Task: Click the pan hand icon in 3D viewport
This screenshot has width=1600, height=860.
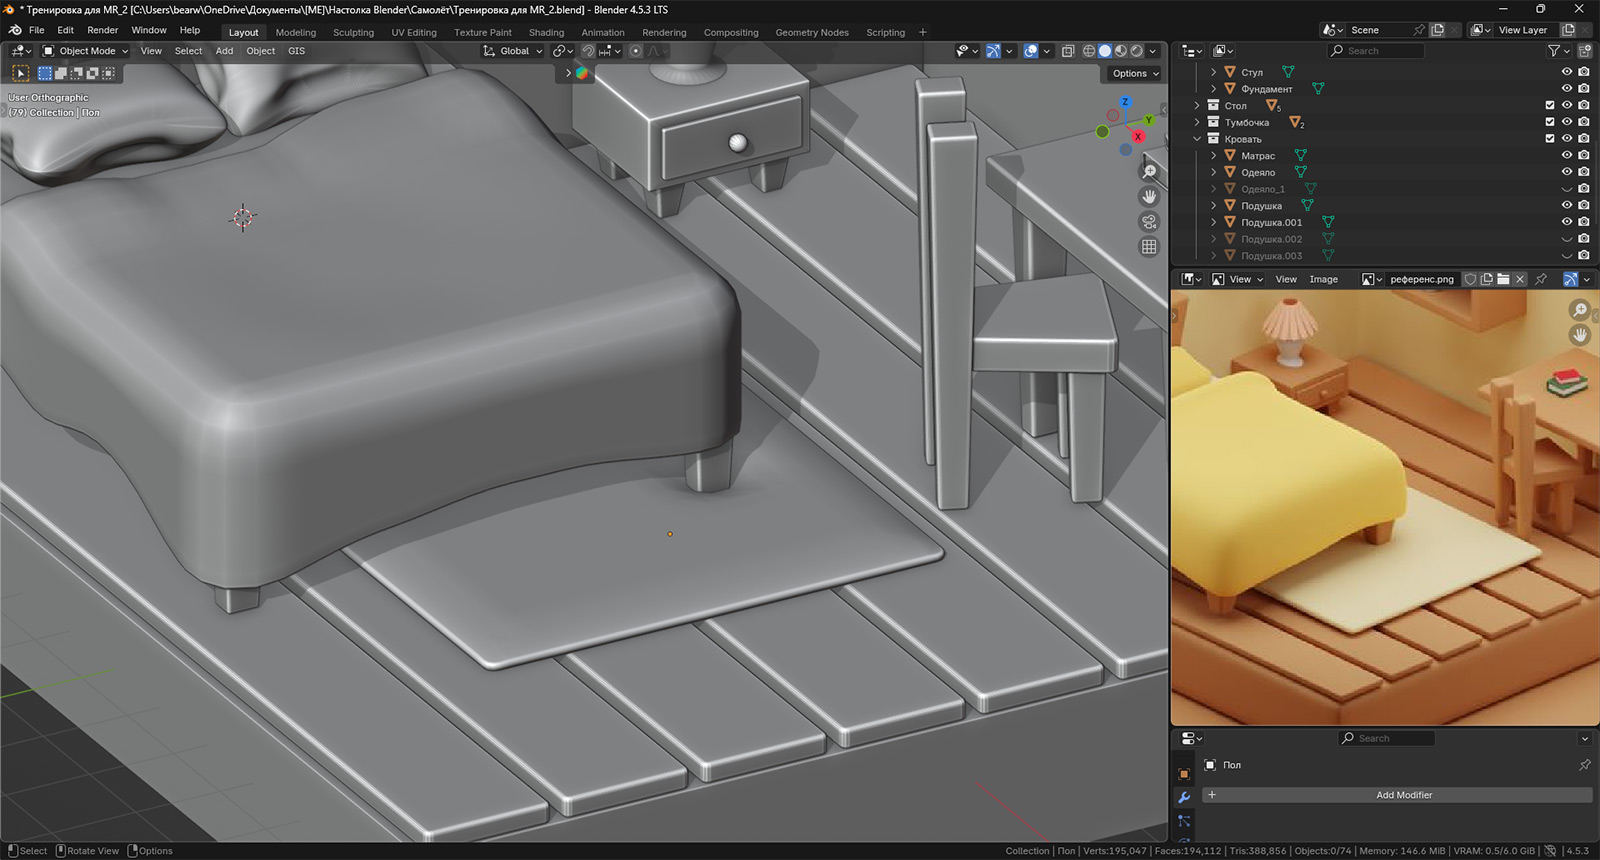Action: coord(1149,197)
